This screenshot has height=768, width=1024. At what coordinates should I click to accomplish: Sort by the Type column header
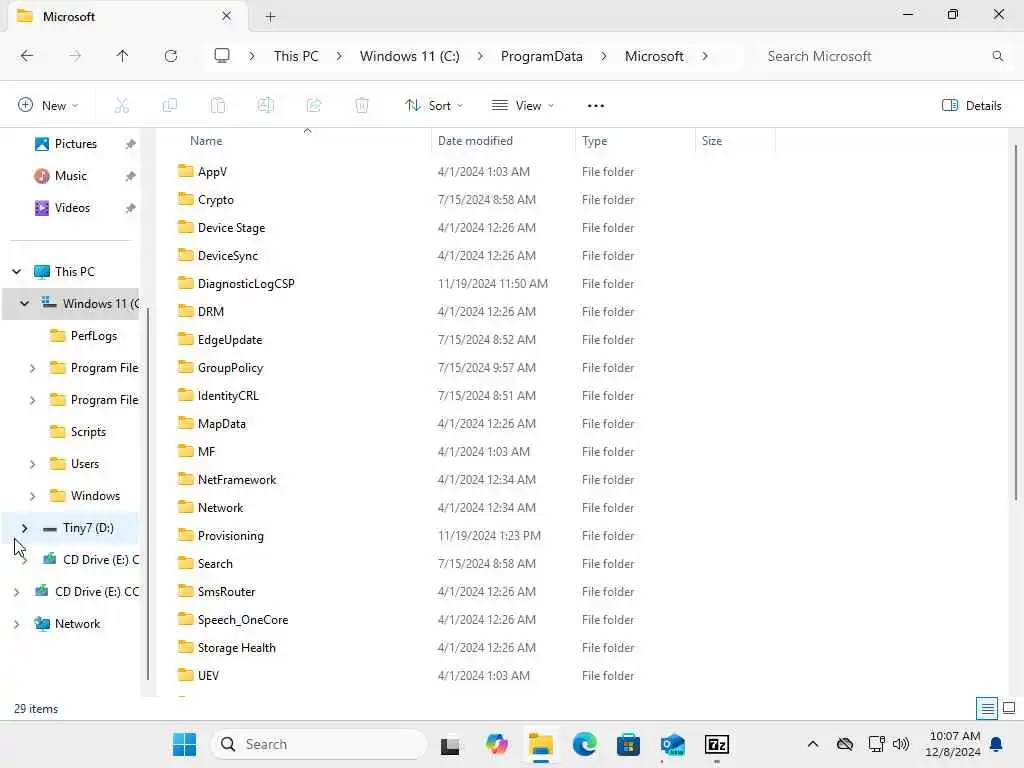[x=594, y=140]
